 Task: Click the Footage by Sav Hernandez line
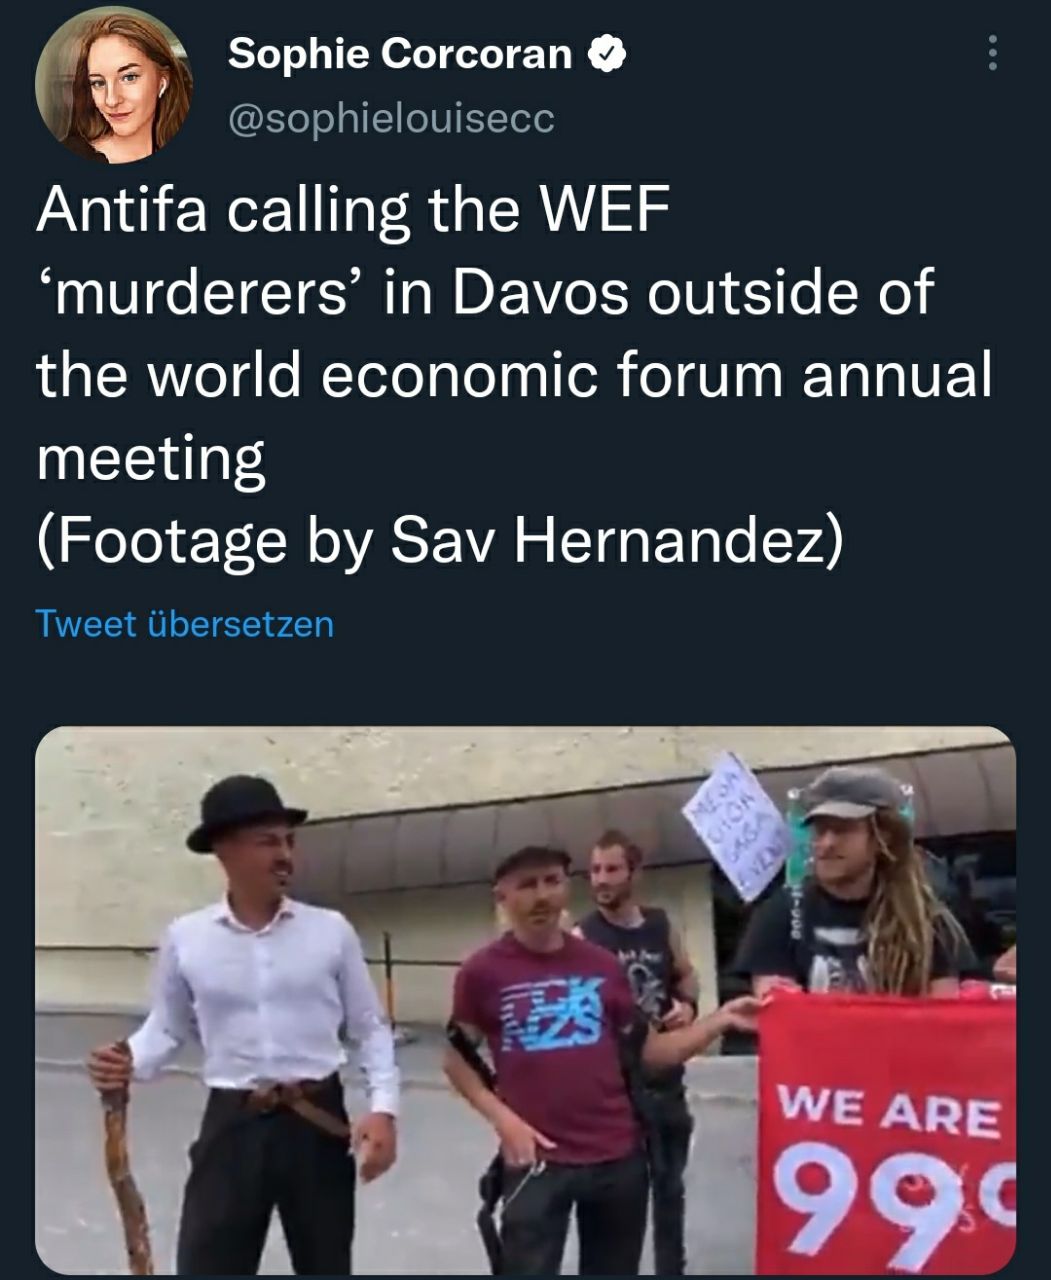[440, 540]
